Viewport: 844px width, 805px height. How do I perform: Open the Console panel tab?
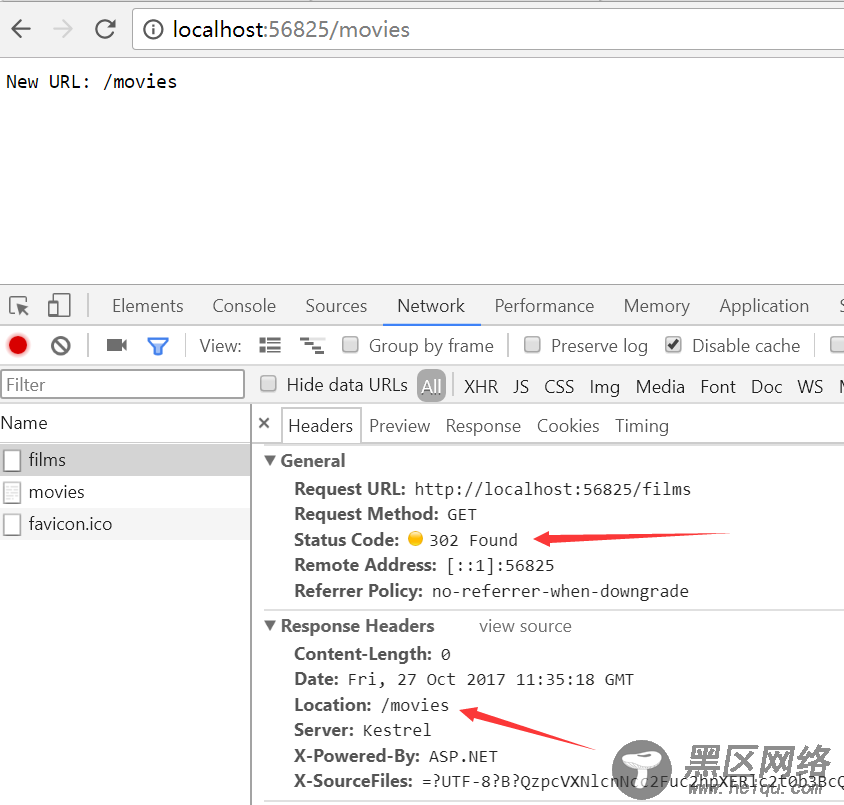click(244, 306)
